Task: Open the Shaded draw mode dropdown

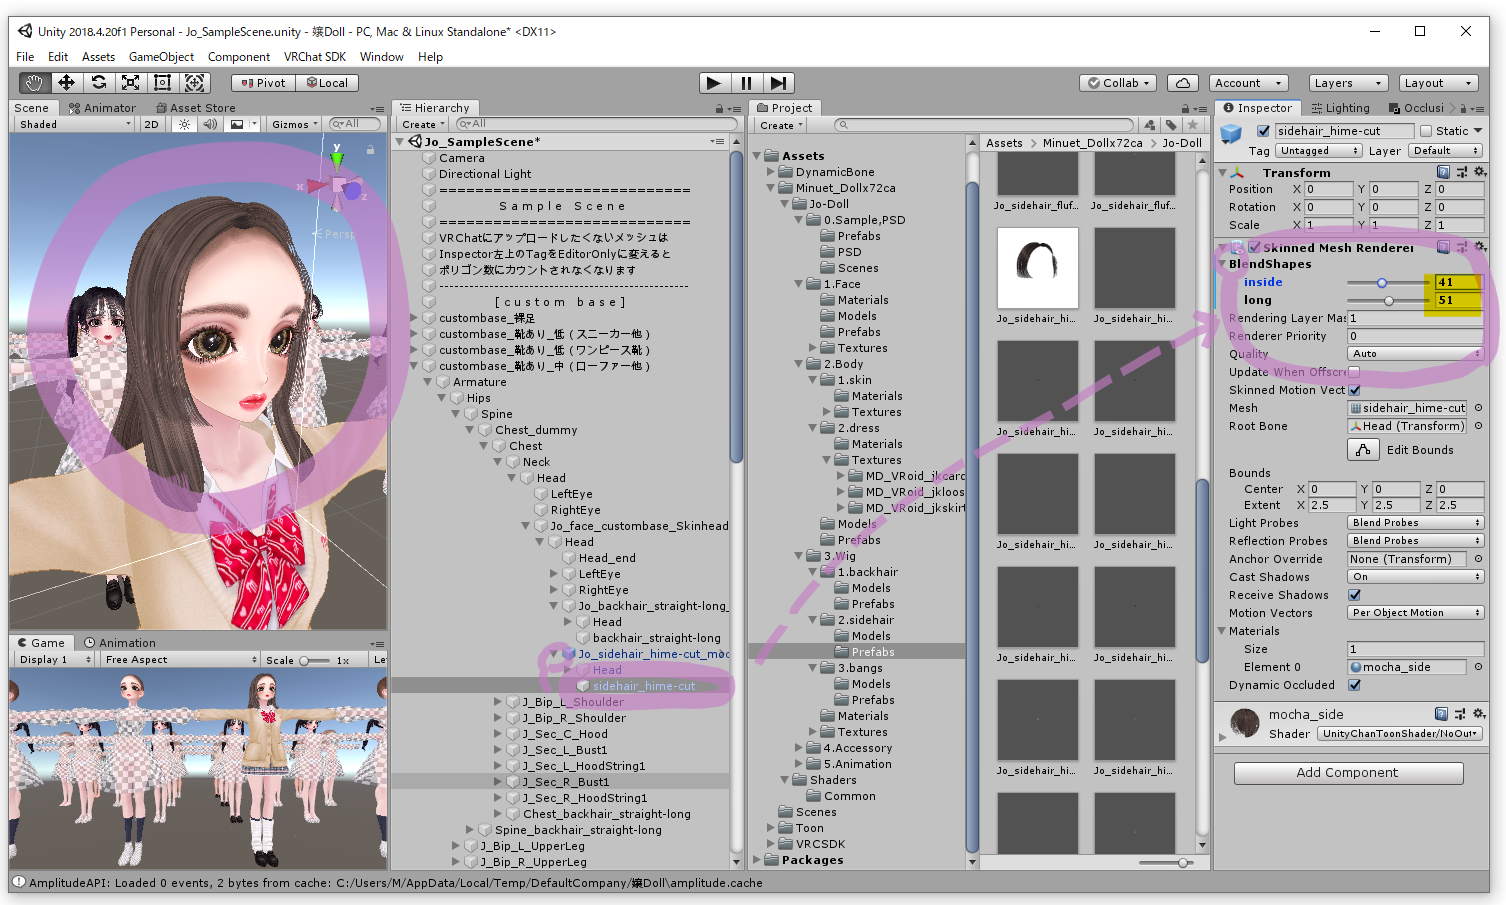Action: [x=74, y=124]
